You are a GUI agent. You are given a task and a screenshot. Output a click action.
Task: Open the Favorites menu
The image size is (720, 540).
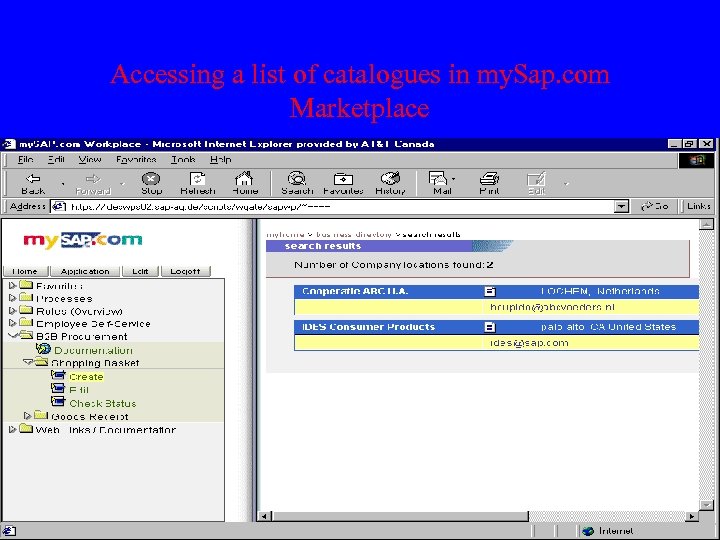pyautogui.click(x=136, y=159)
